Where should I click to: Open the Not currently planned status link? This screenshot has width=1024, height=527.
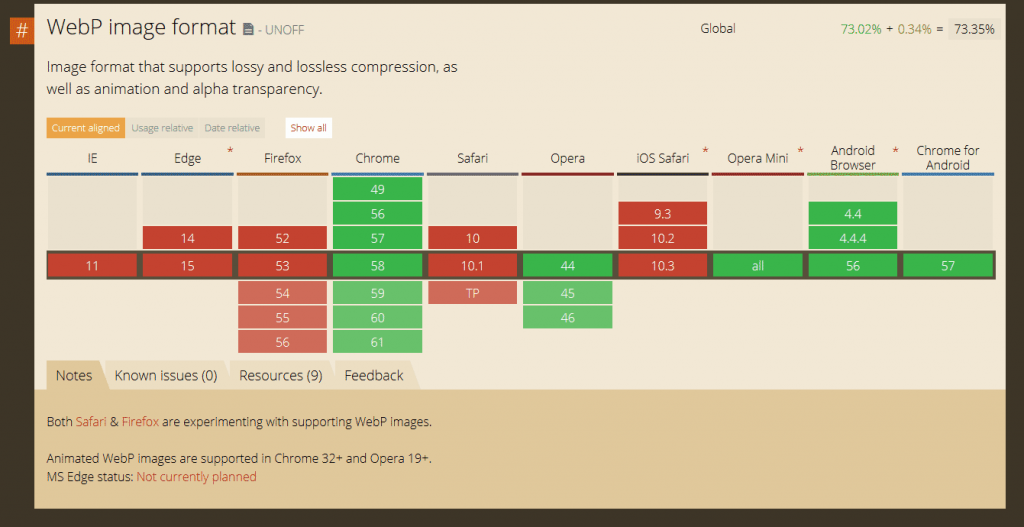[196, 477]
